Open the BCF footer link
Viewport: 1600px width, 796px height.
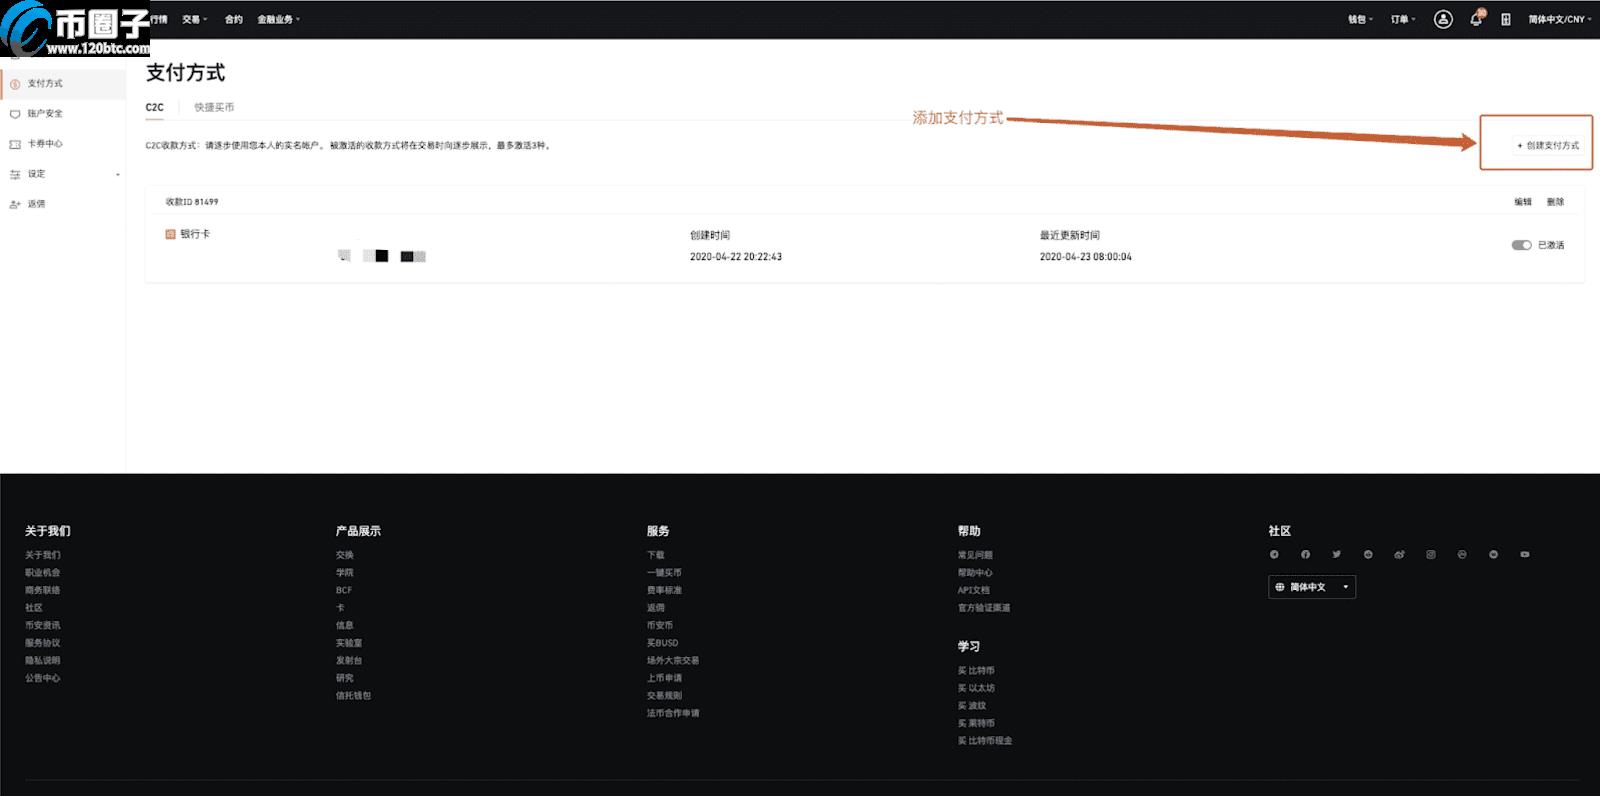click(344, 590)
